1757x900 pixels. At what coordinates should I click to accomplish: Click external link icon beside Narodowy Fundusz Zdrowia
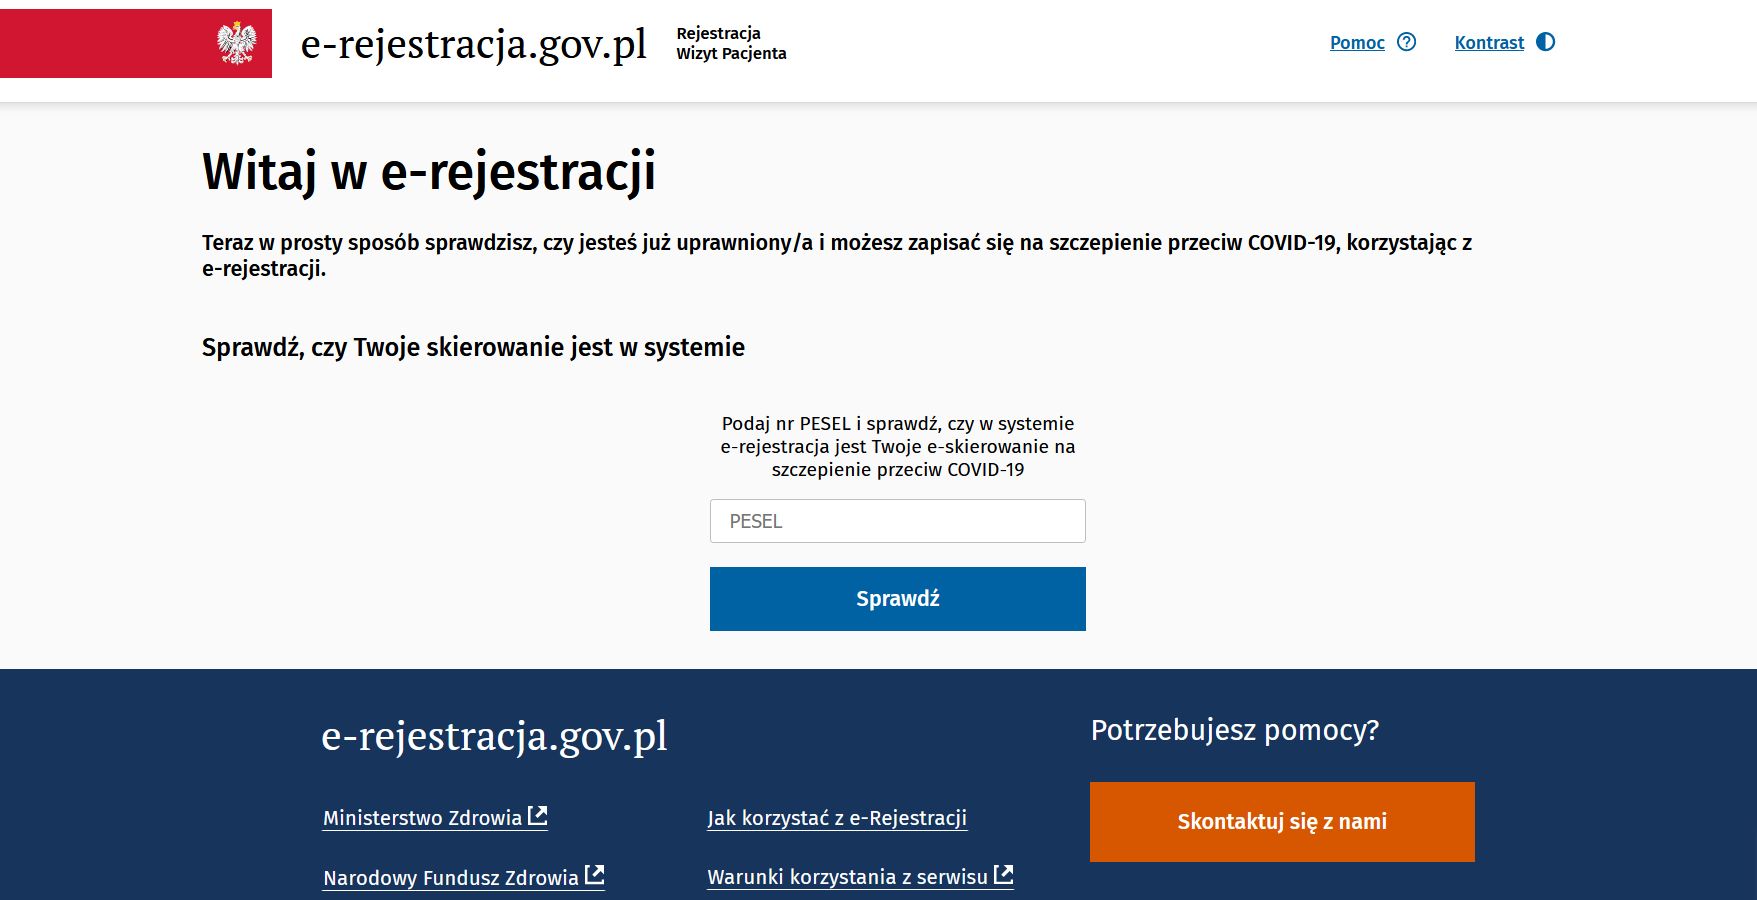point(595,875)
